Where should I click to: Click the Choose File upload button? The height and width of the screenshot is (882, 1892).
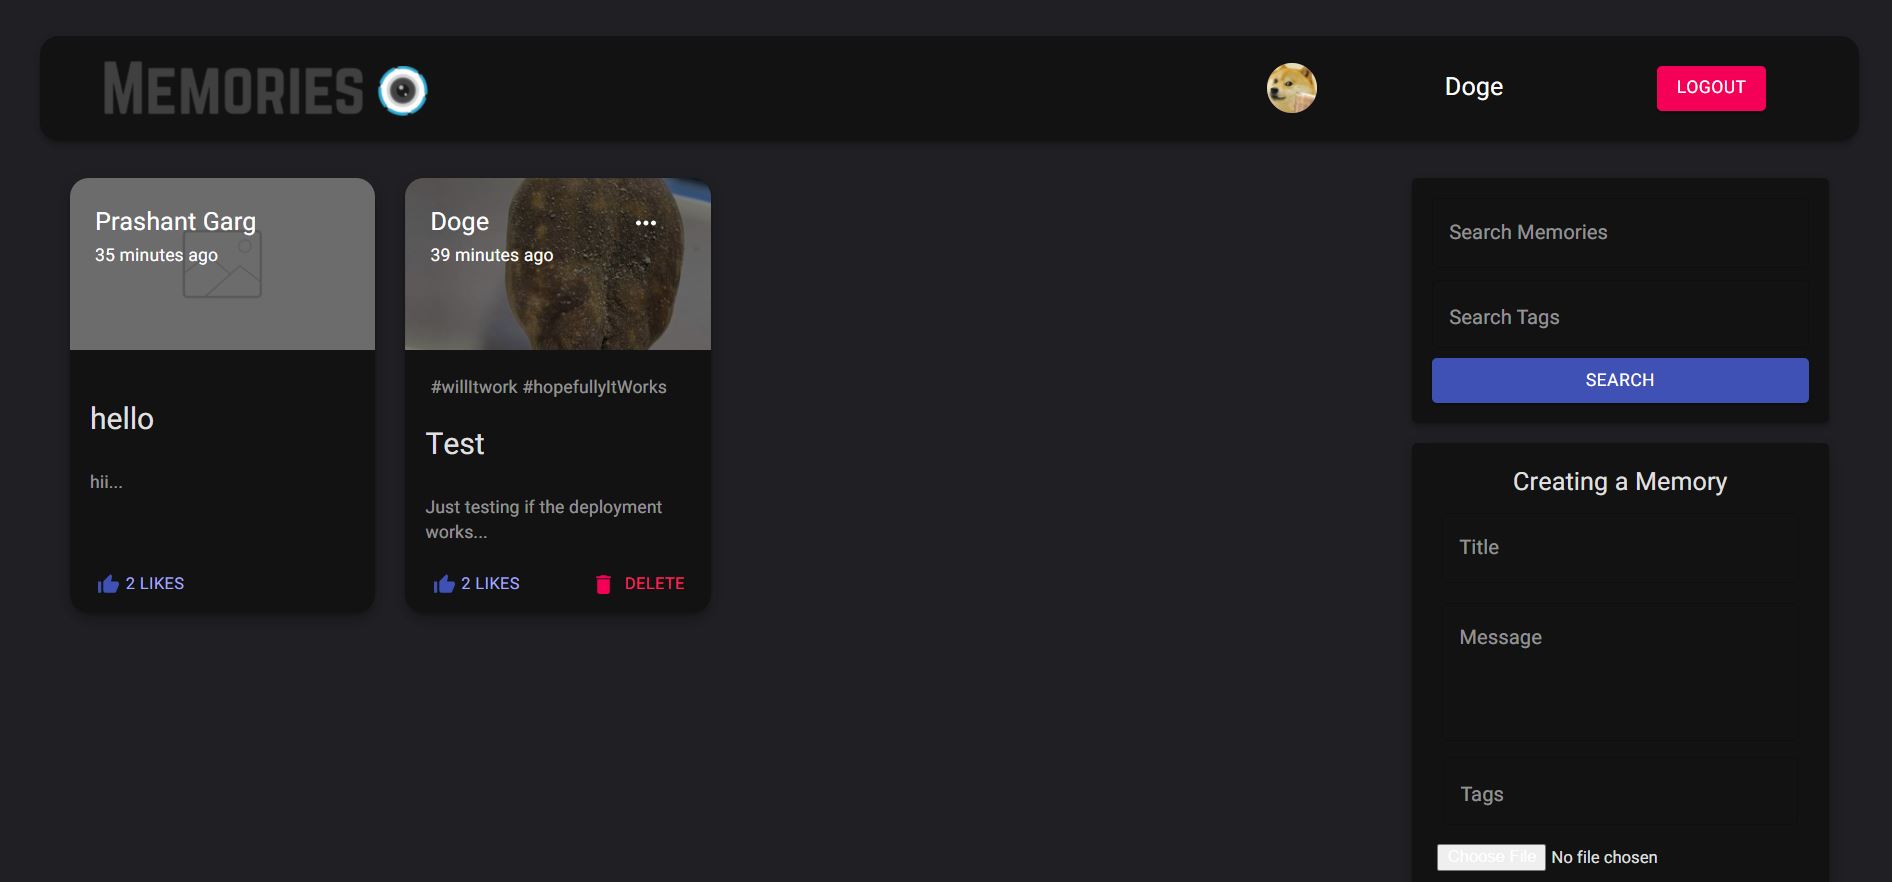click(1490, 857)
